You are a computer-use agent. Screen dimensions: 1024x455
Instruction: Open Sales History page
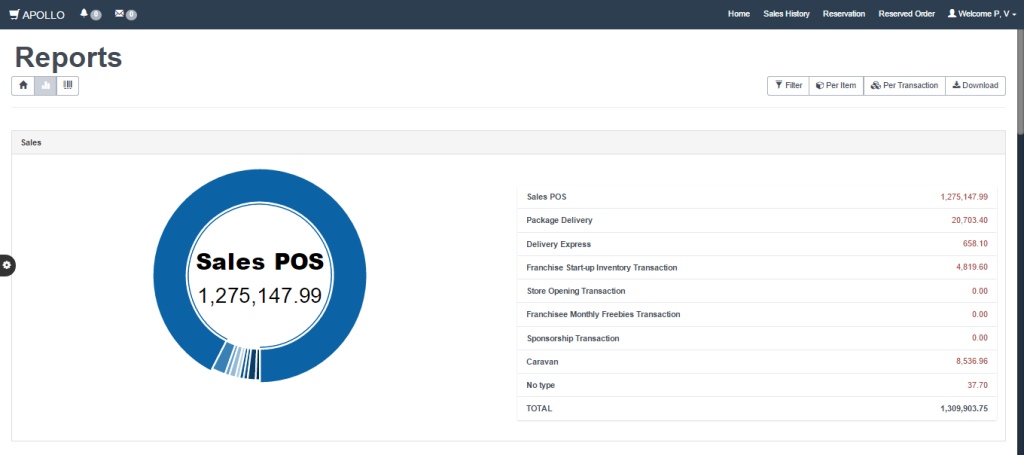(786, 14)
